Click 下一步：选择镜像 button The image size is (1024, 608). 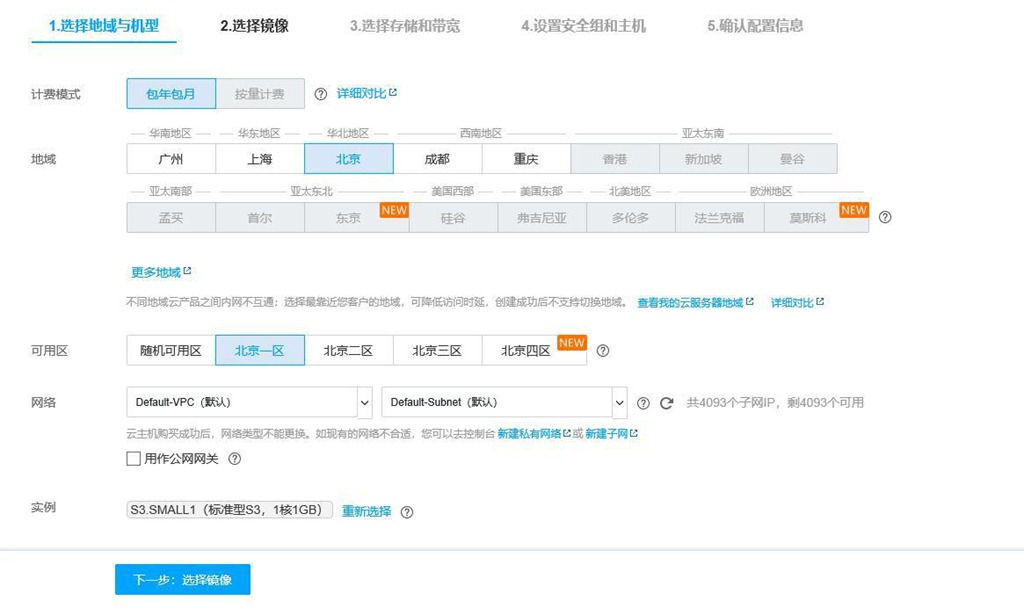click(182, 580)
